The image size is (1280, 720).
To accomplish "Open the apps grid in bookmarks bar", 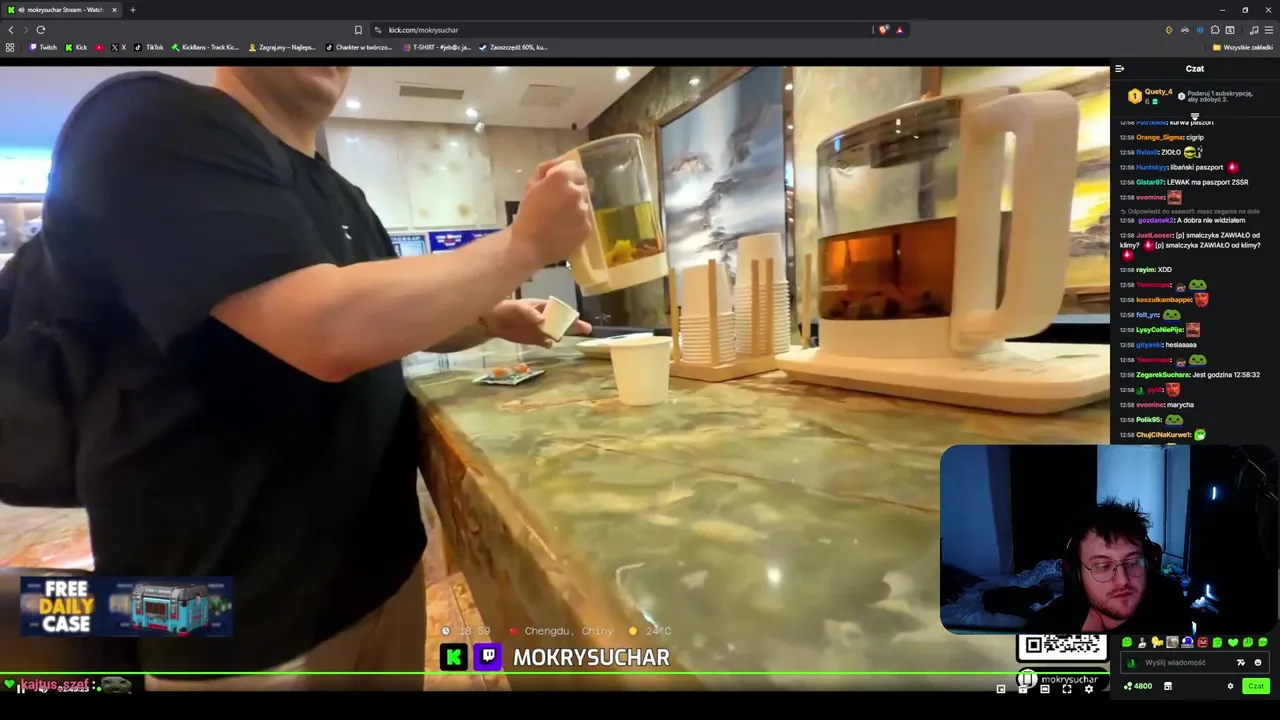I will click(x=10, y=47).
